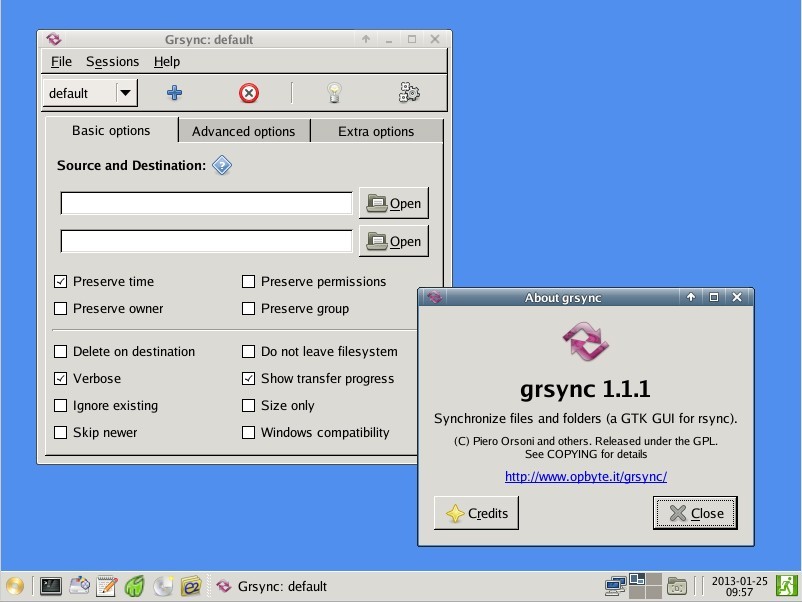Click the Open button for the source field
802x602 pixels.
tap(394, 203)
